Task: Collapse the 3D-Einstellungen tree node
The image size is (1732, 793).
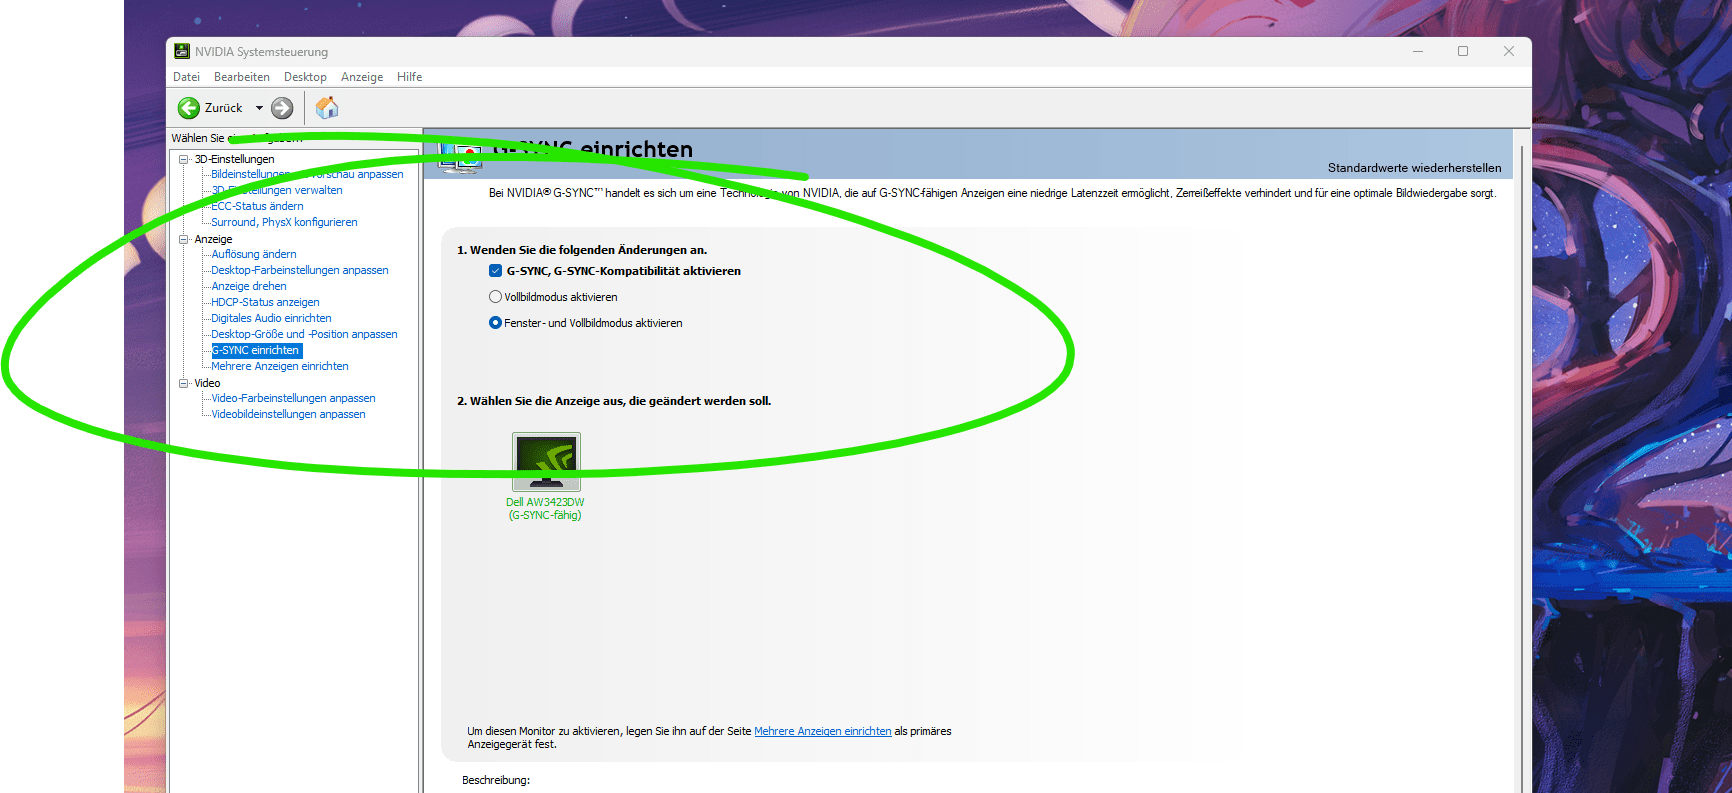Action: 184,159
